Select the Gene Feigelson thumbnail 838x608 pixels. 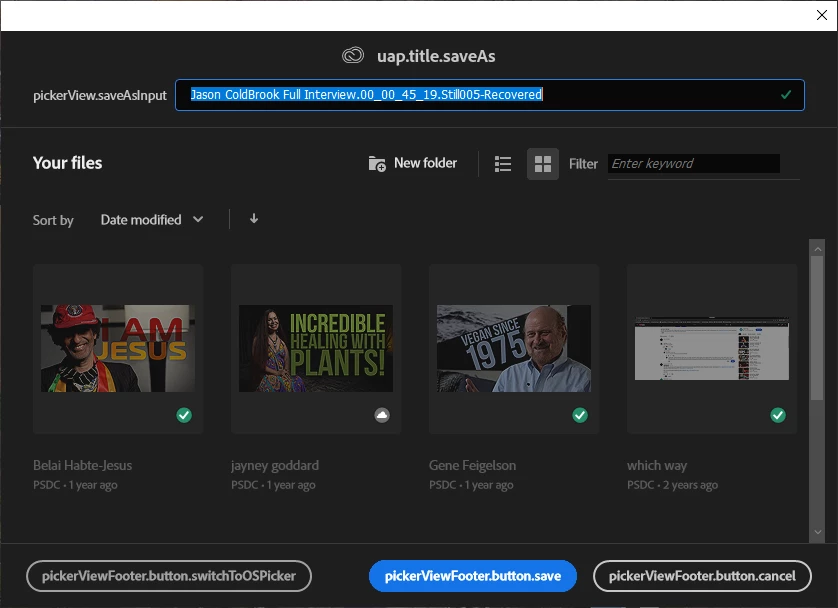click(514, 348)
